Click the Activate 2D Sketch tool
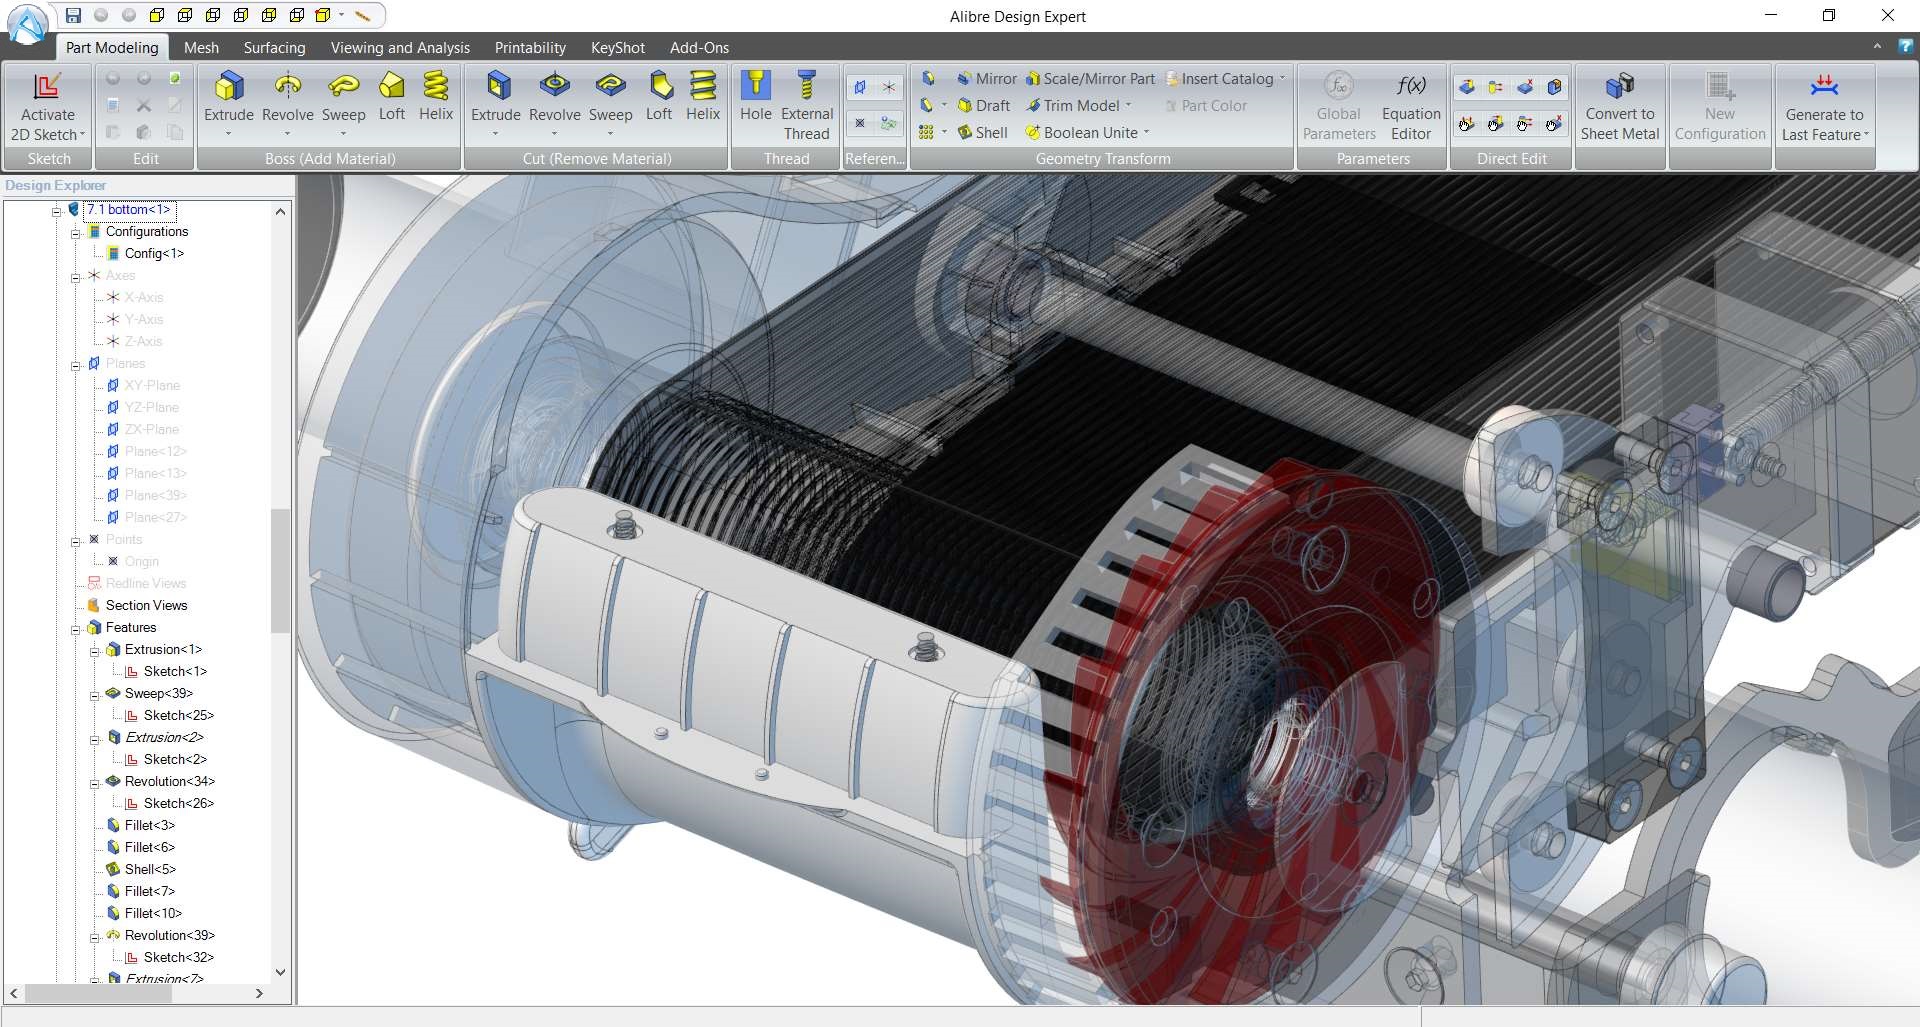The image size is (1920, 1027). pos(47,105)
